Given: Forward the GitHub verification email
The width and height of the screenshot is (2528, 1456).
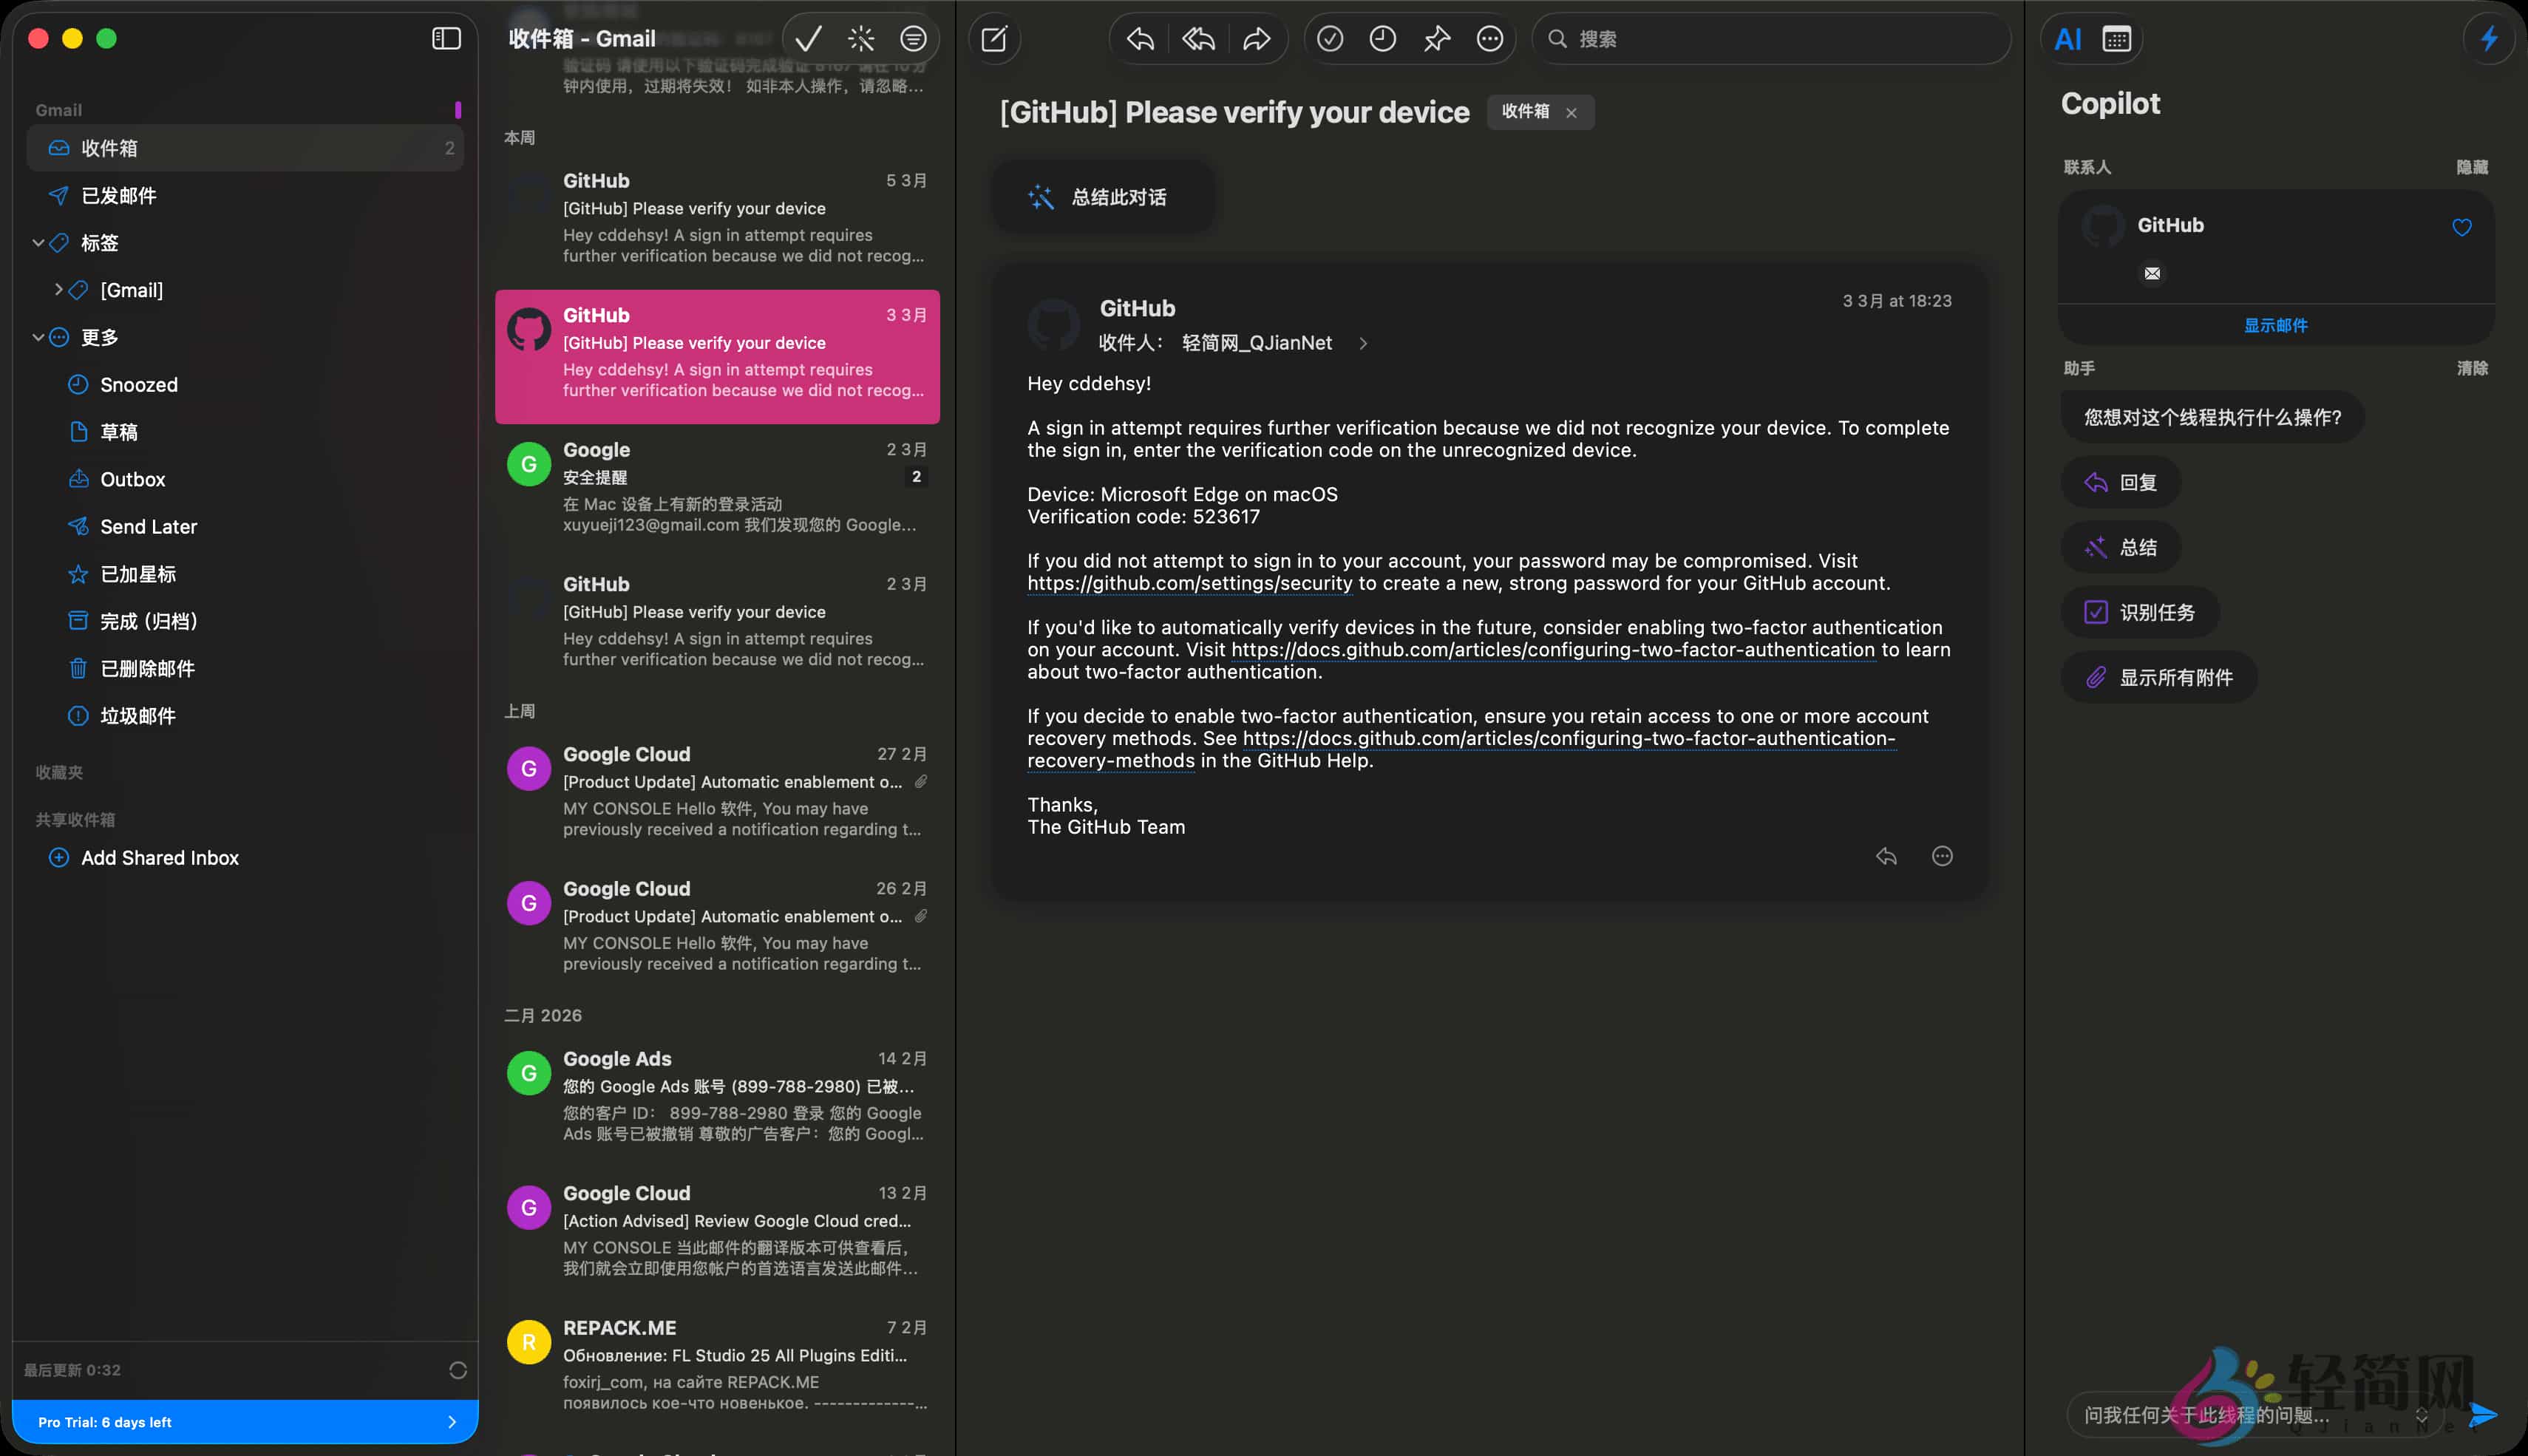Looking at the screenshot, I should point(1255,38).
